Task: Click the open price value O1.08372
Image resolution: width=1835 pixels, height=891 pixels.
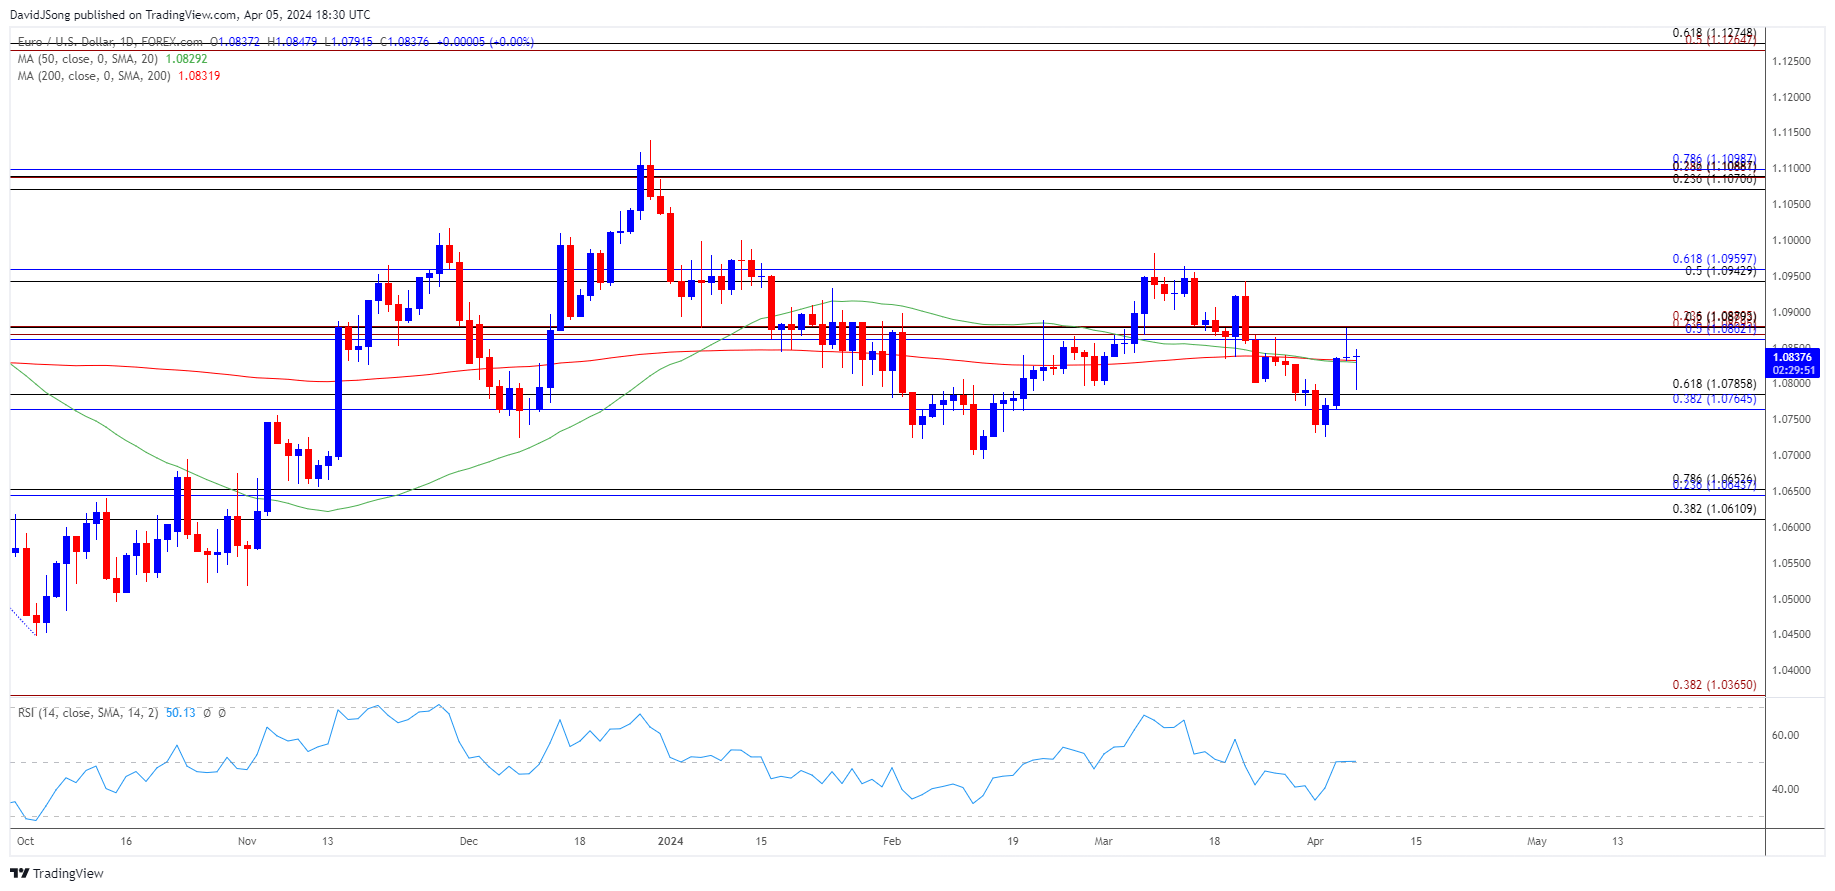Action: pyautogui.click(x=233, y=42)
